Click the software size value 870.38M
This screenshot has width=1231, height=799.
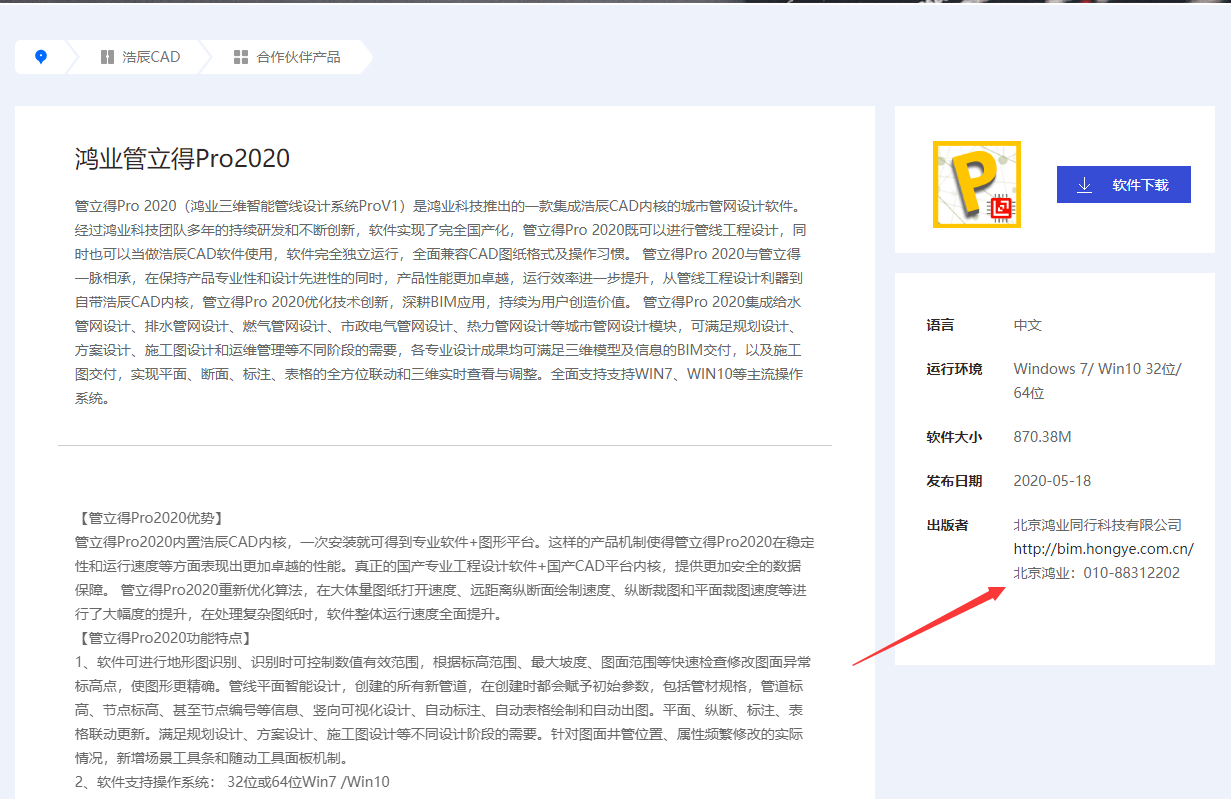tap(1042, 437)
